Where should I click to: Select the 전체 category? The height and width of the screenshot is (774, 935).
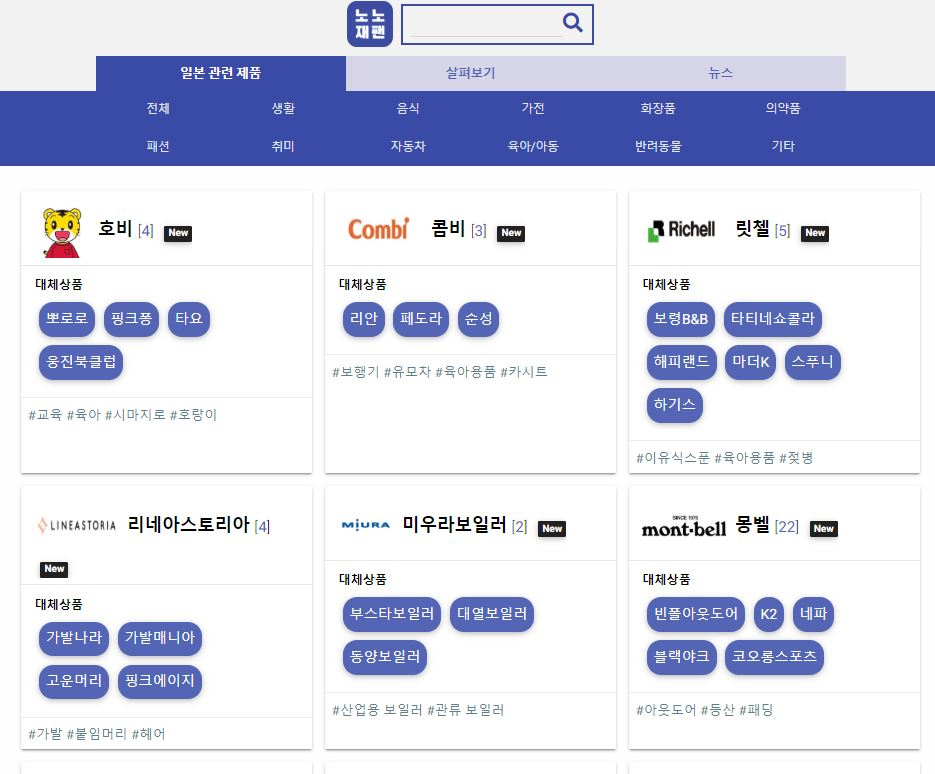[158, 108]
